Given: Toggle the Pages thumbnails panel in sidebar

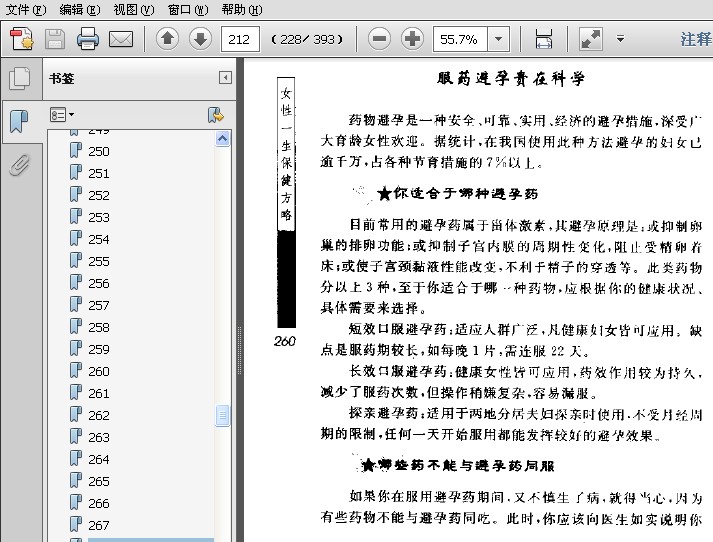Looking at the screenshot, I should tap(19, 79).
